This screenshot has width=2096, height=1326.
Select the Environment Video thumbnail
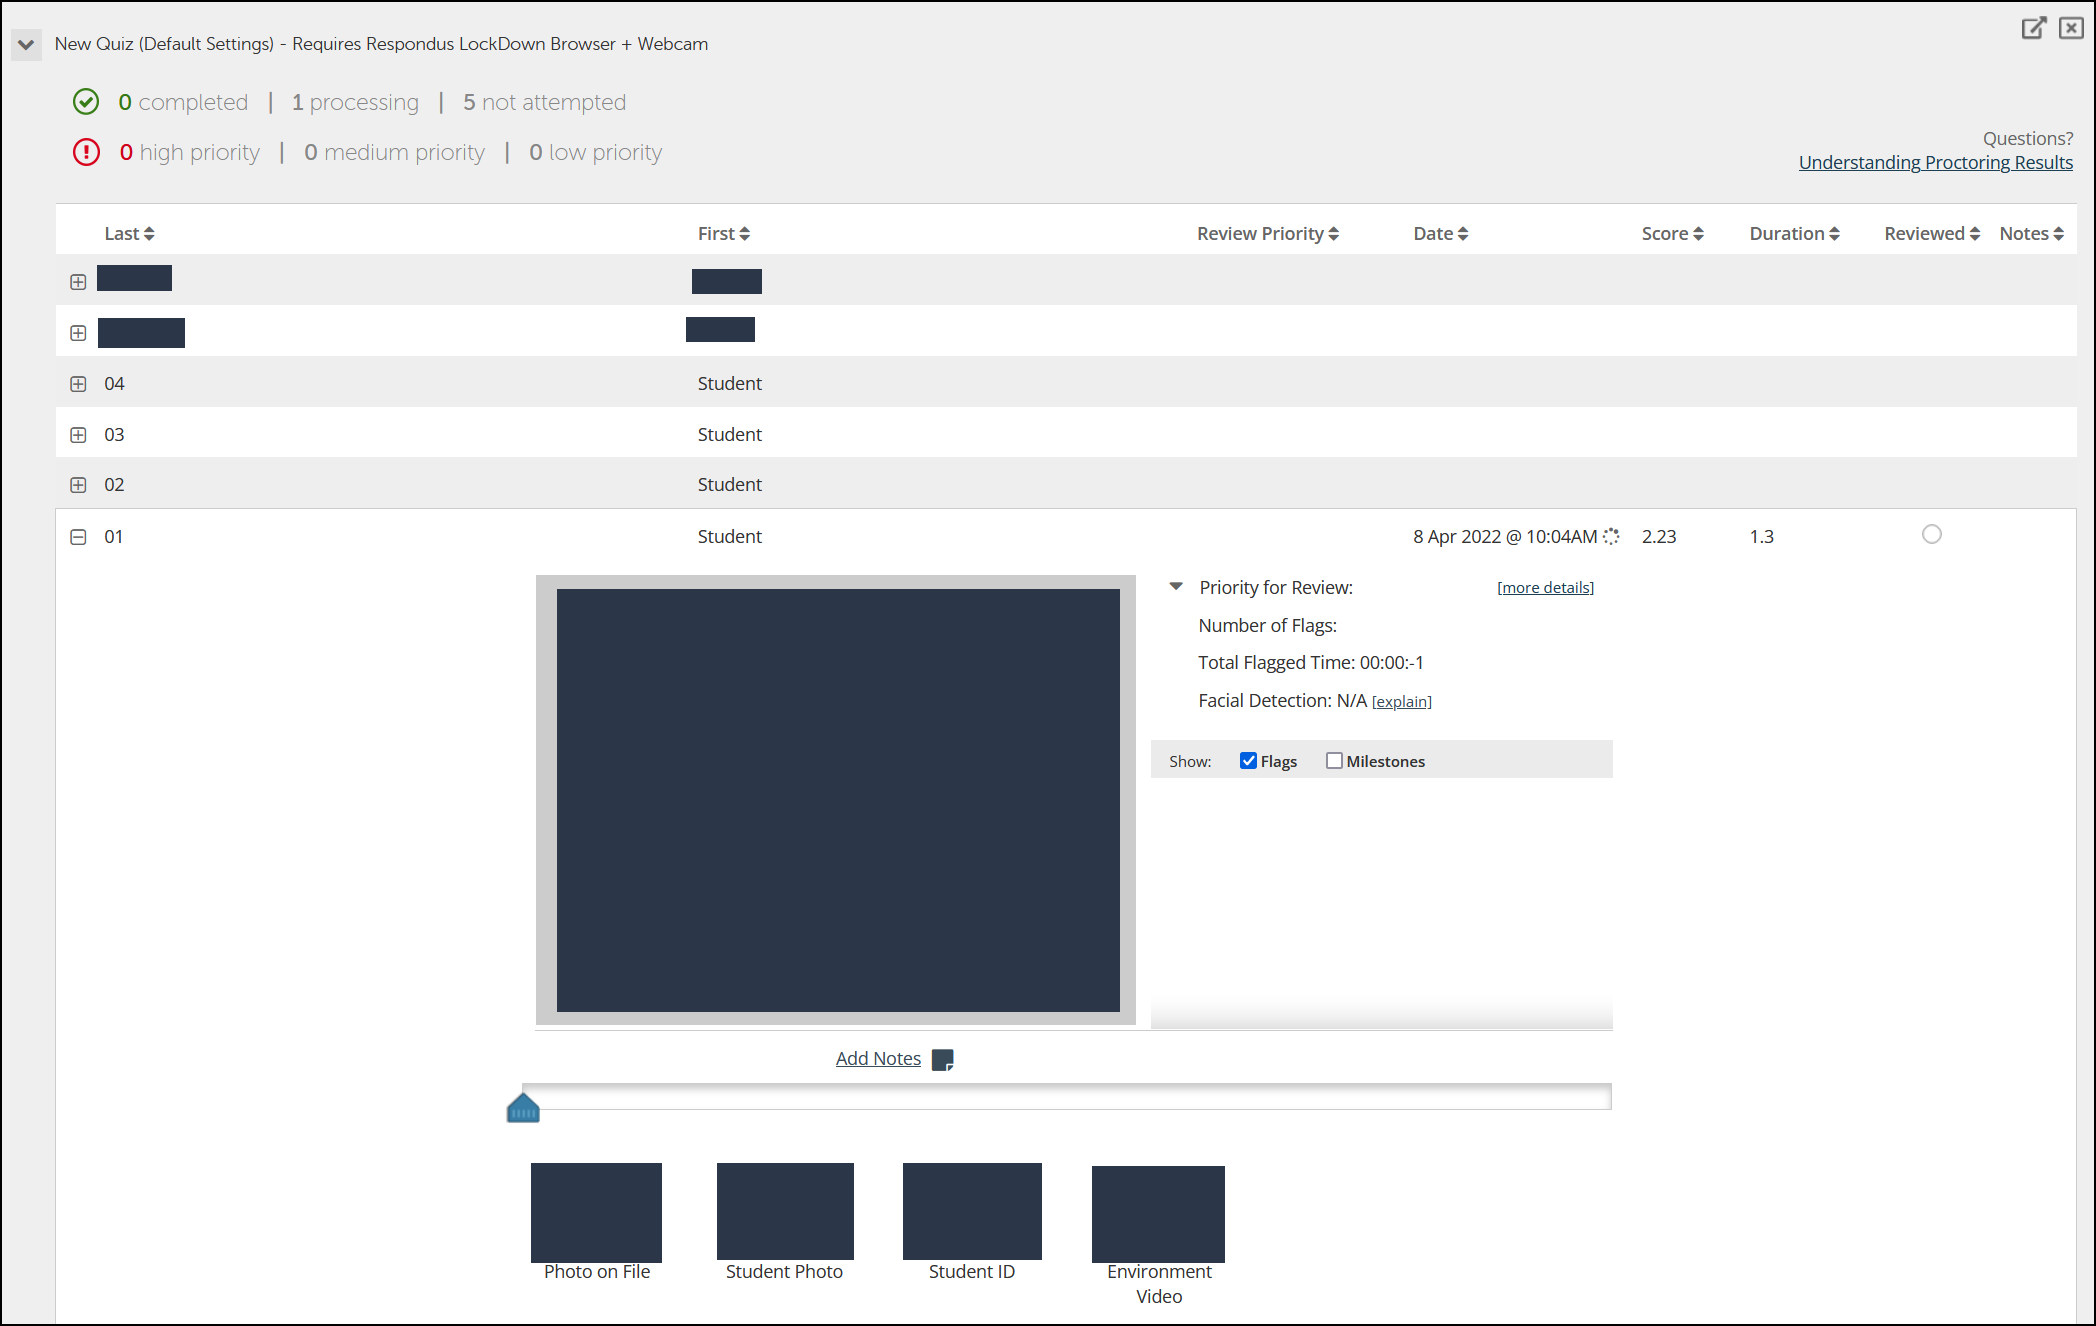(1160, 1210)
